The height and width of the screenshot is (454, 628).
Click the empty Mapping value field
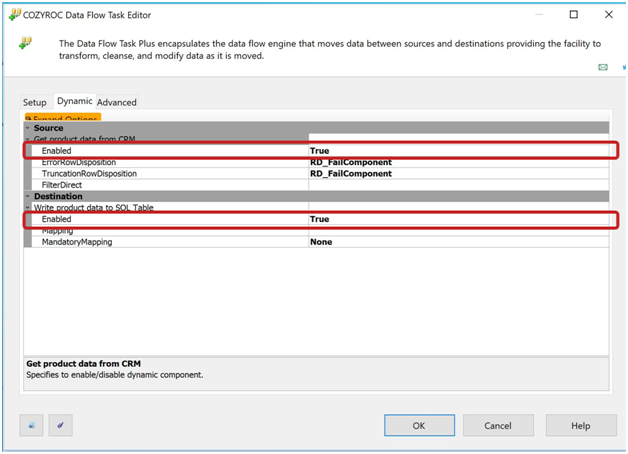[459, 231]
